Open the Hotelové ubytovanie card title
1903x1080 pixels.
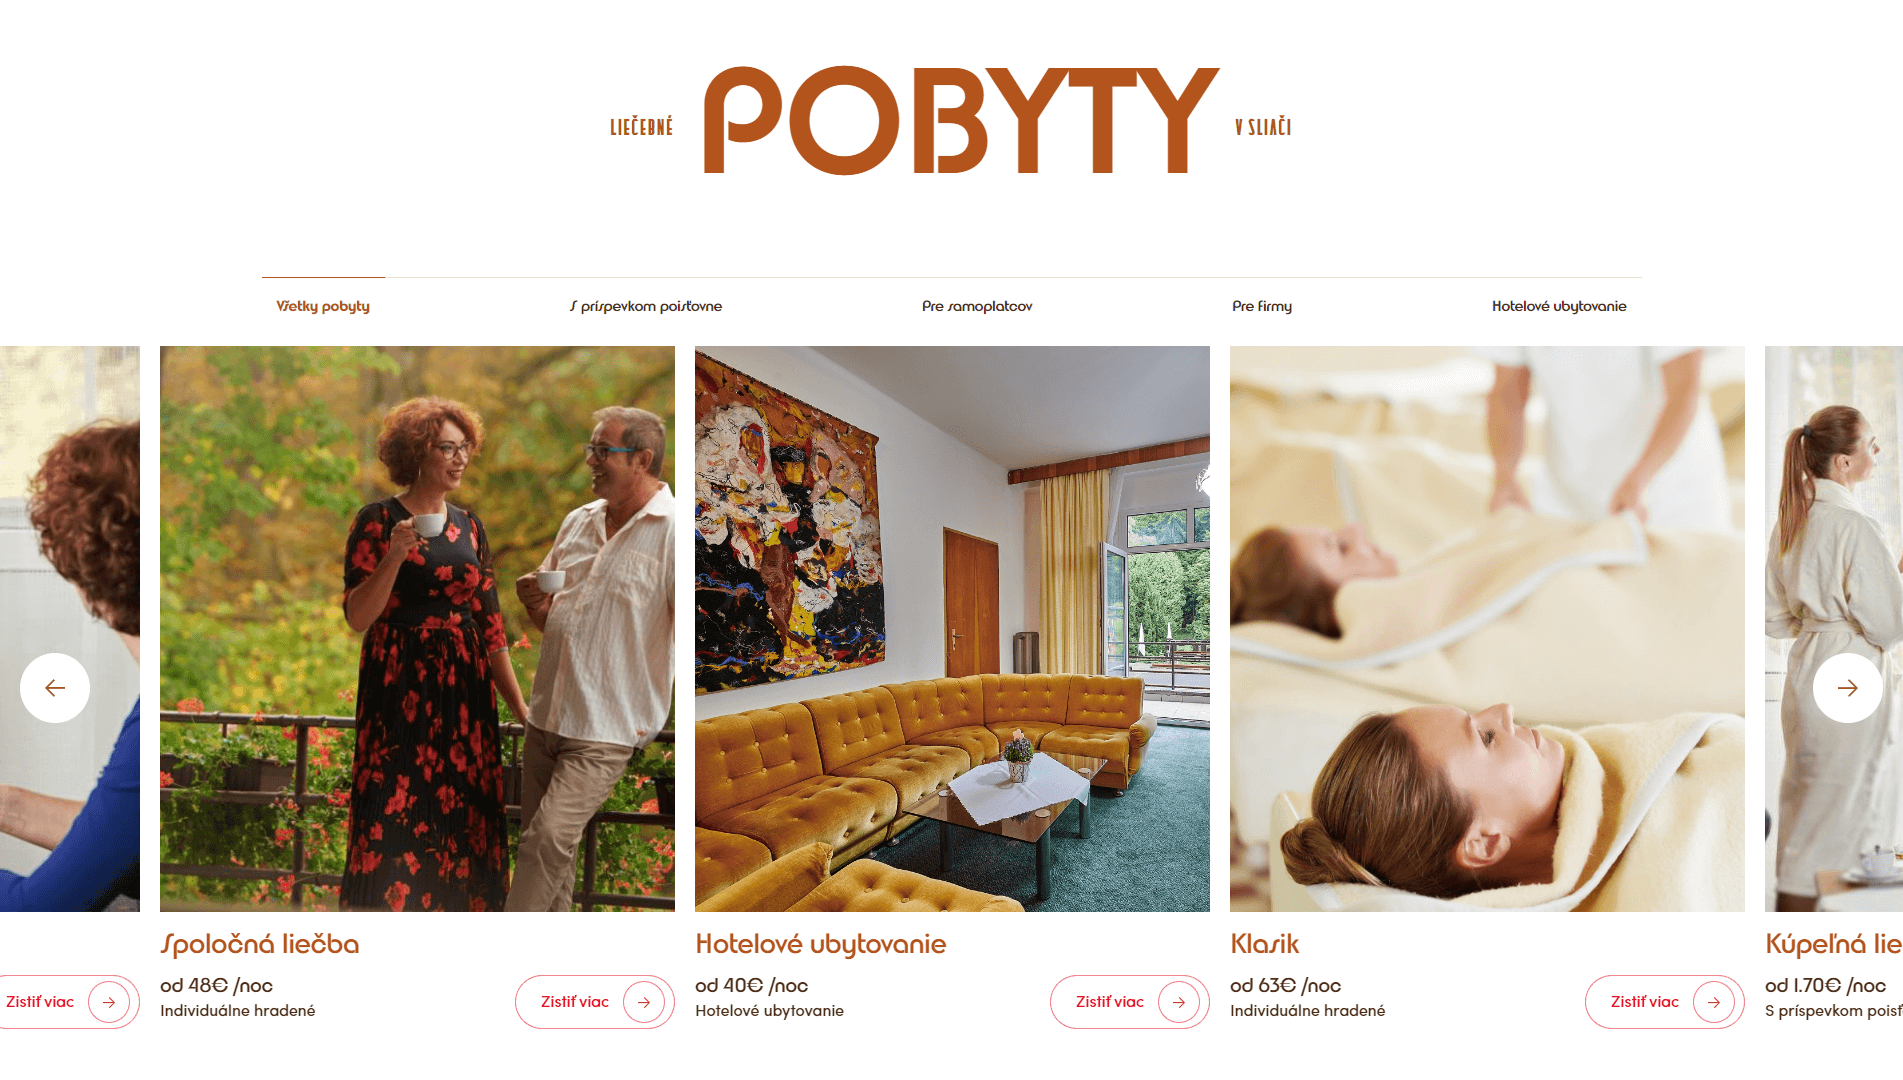821,944
